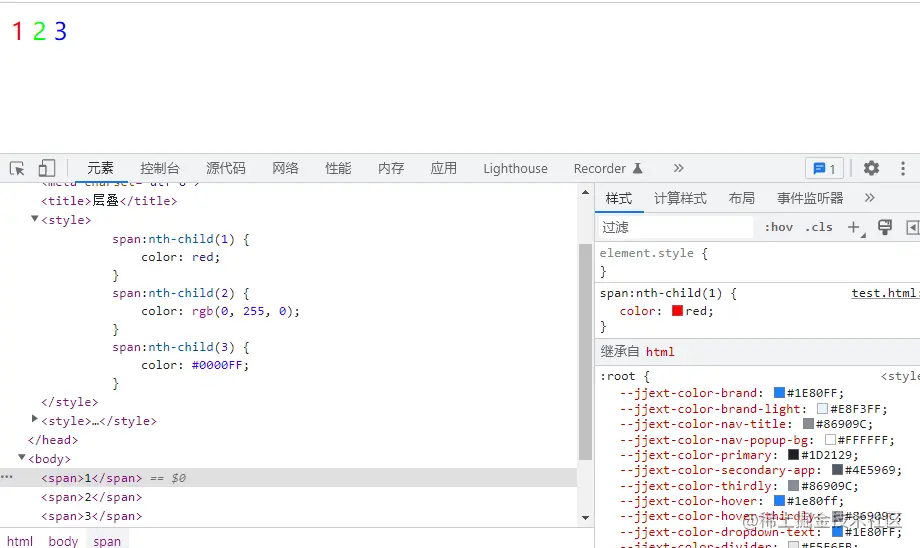The width and height of the screenshot is (920, 548).
Task: Open the DevTools three-dot menu
Action: click(902, 168)
